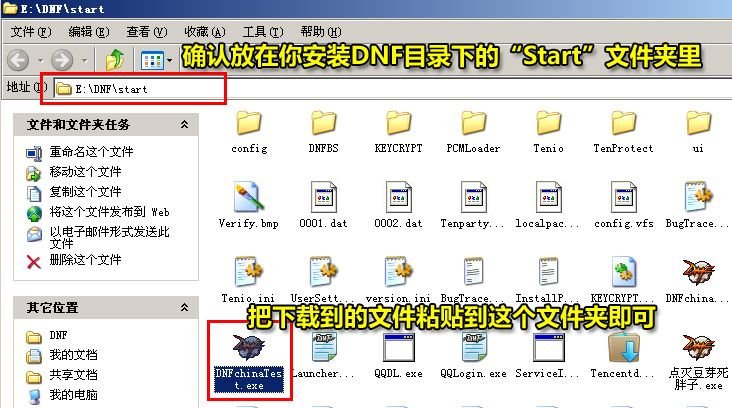Click 以电子邮件形式发送此文件 link
The height and width of the screenshot is (408, 732).
point(110,237)
